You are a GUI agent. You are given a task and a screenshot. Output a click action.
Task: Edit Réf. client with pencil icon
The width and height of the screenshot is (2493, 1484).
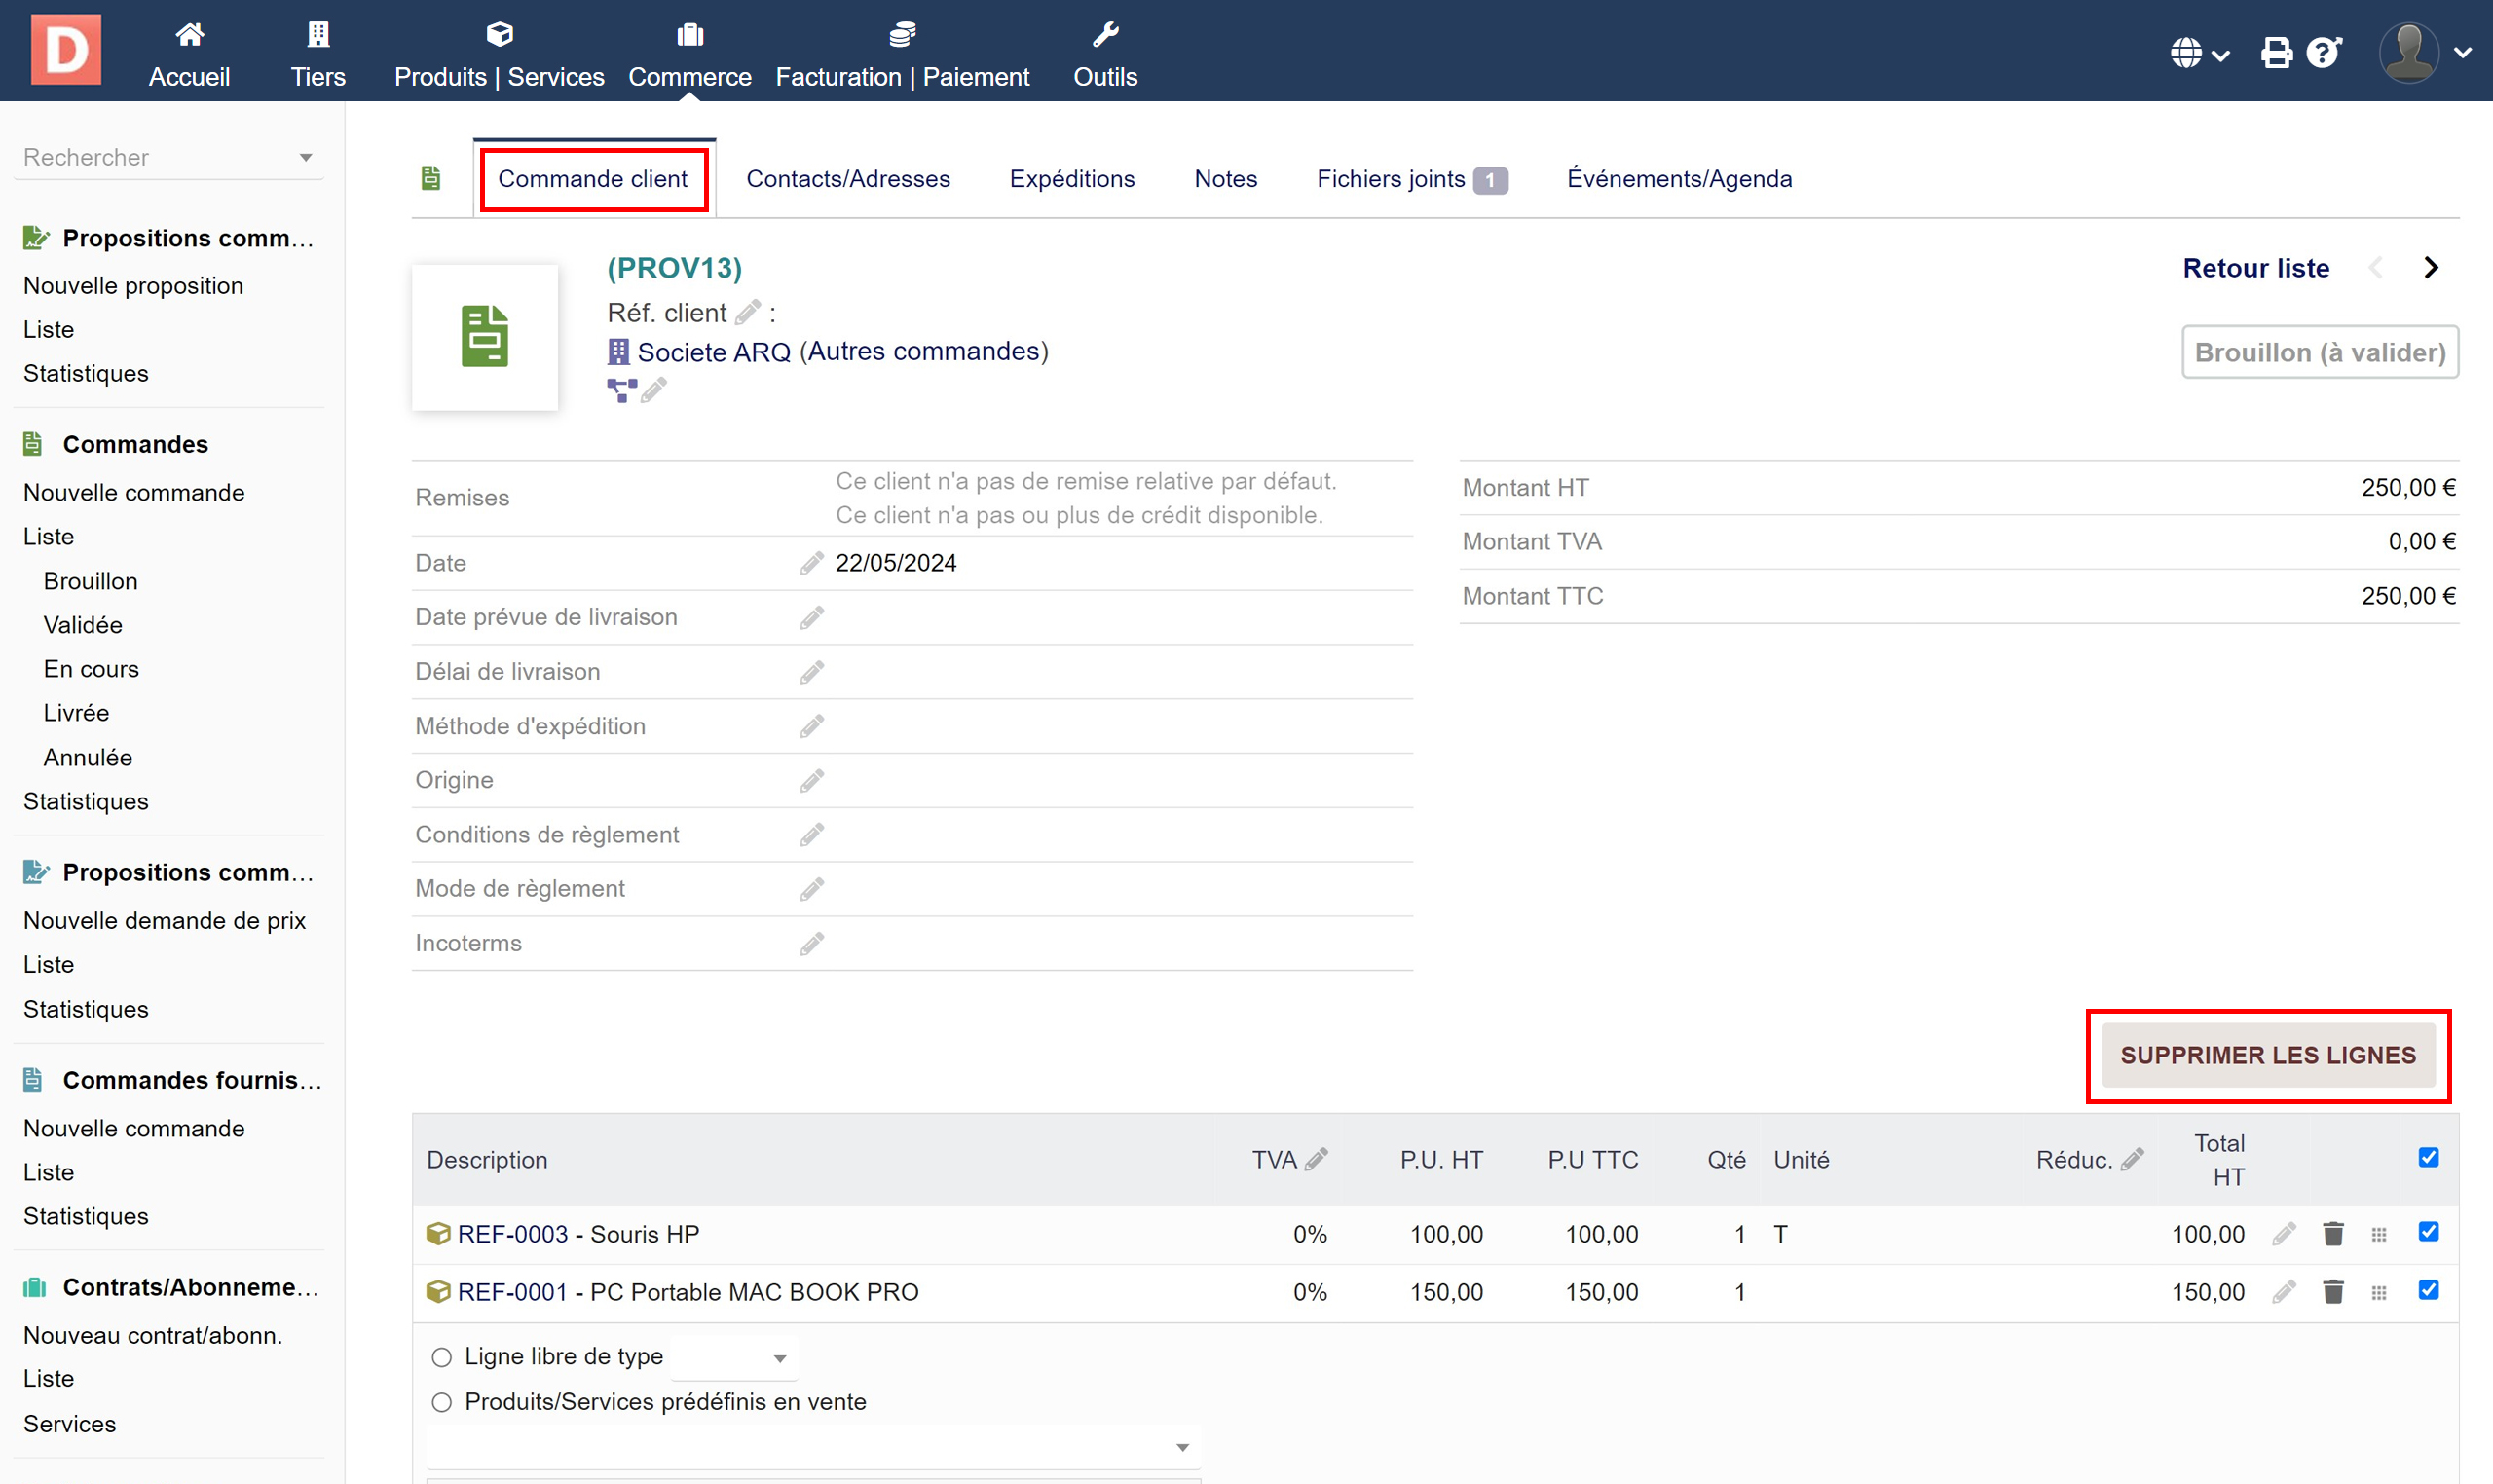pos(747,313)
